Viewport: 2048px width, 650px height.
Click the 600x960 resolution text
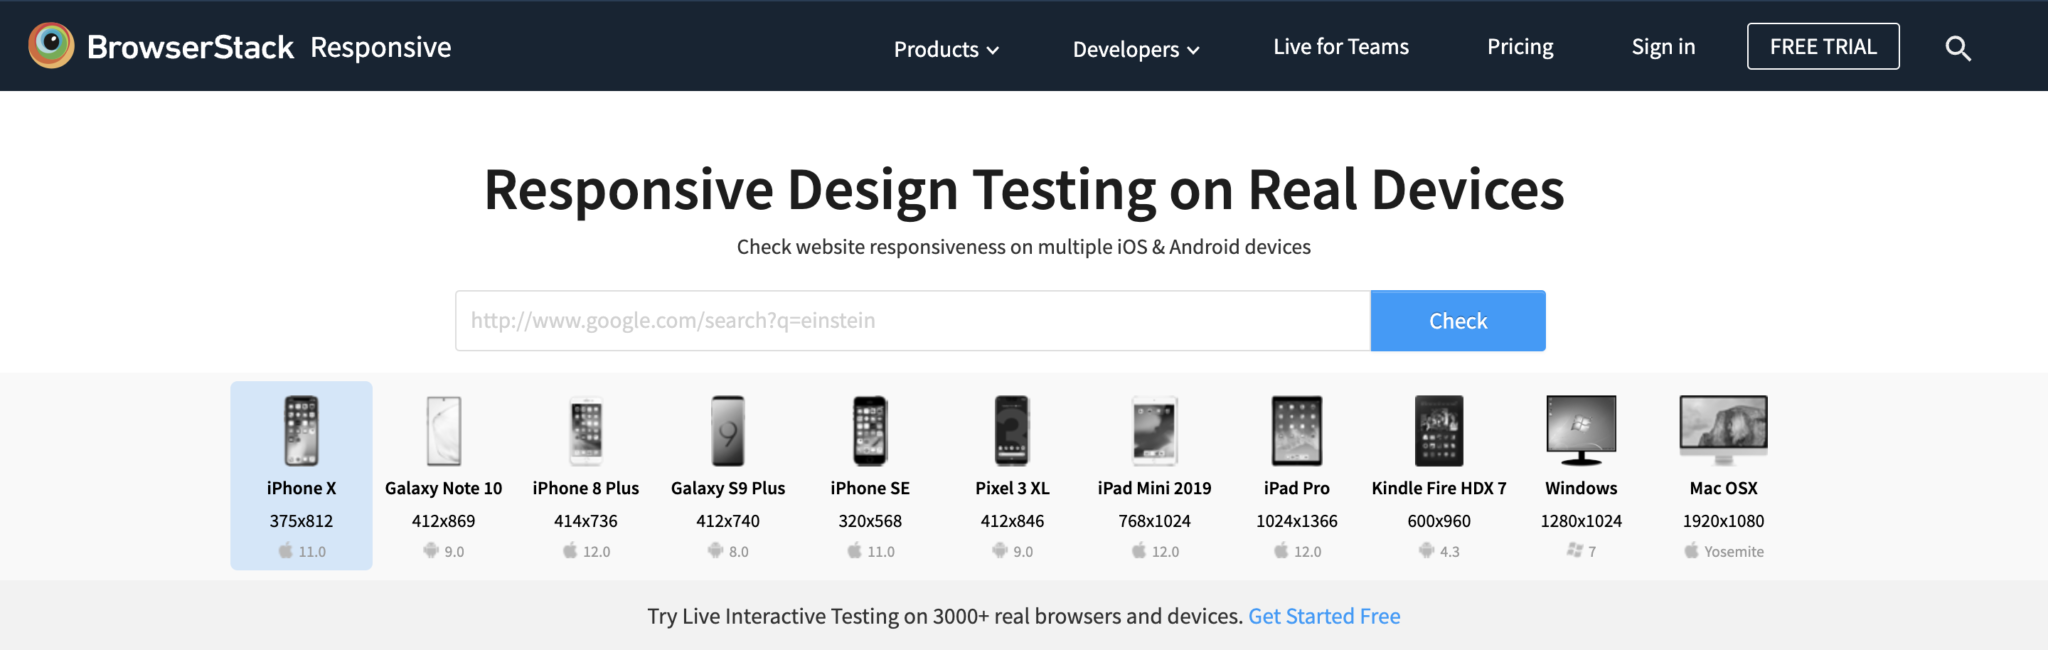[1439, 521]
